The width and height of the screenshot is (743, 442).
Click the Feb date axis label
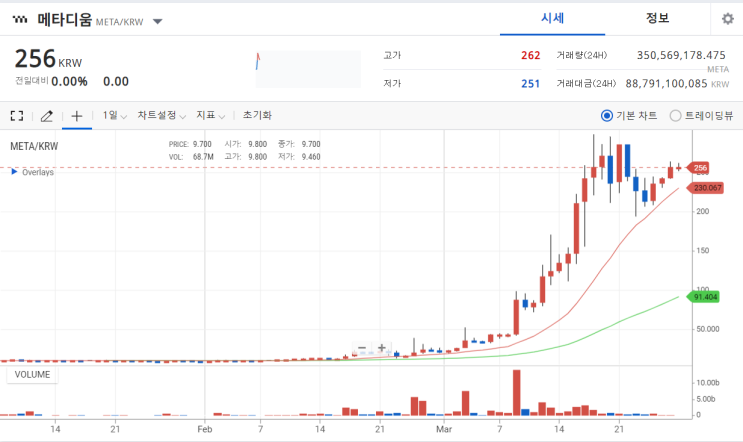205,429
